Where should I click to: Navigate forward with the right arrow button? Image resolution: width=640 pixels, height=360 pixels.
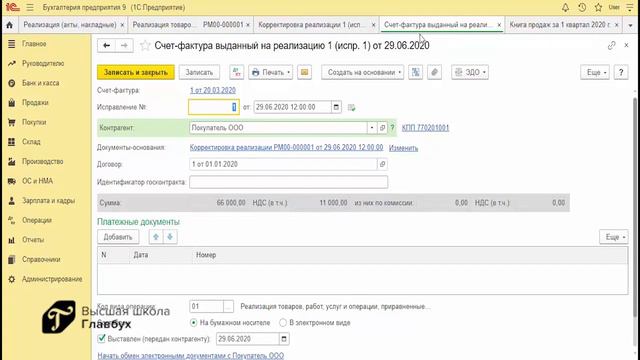point(124,45)
